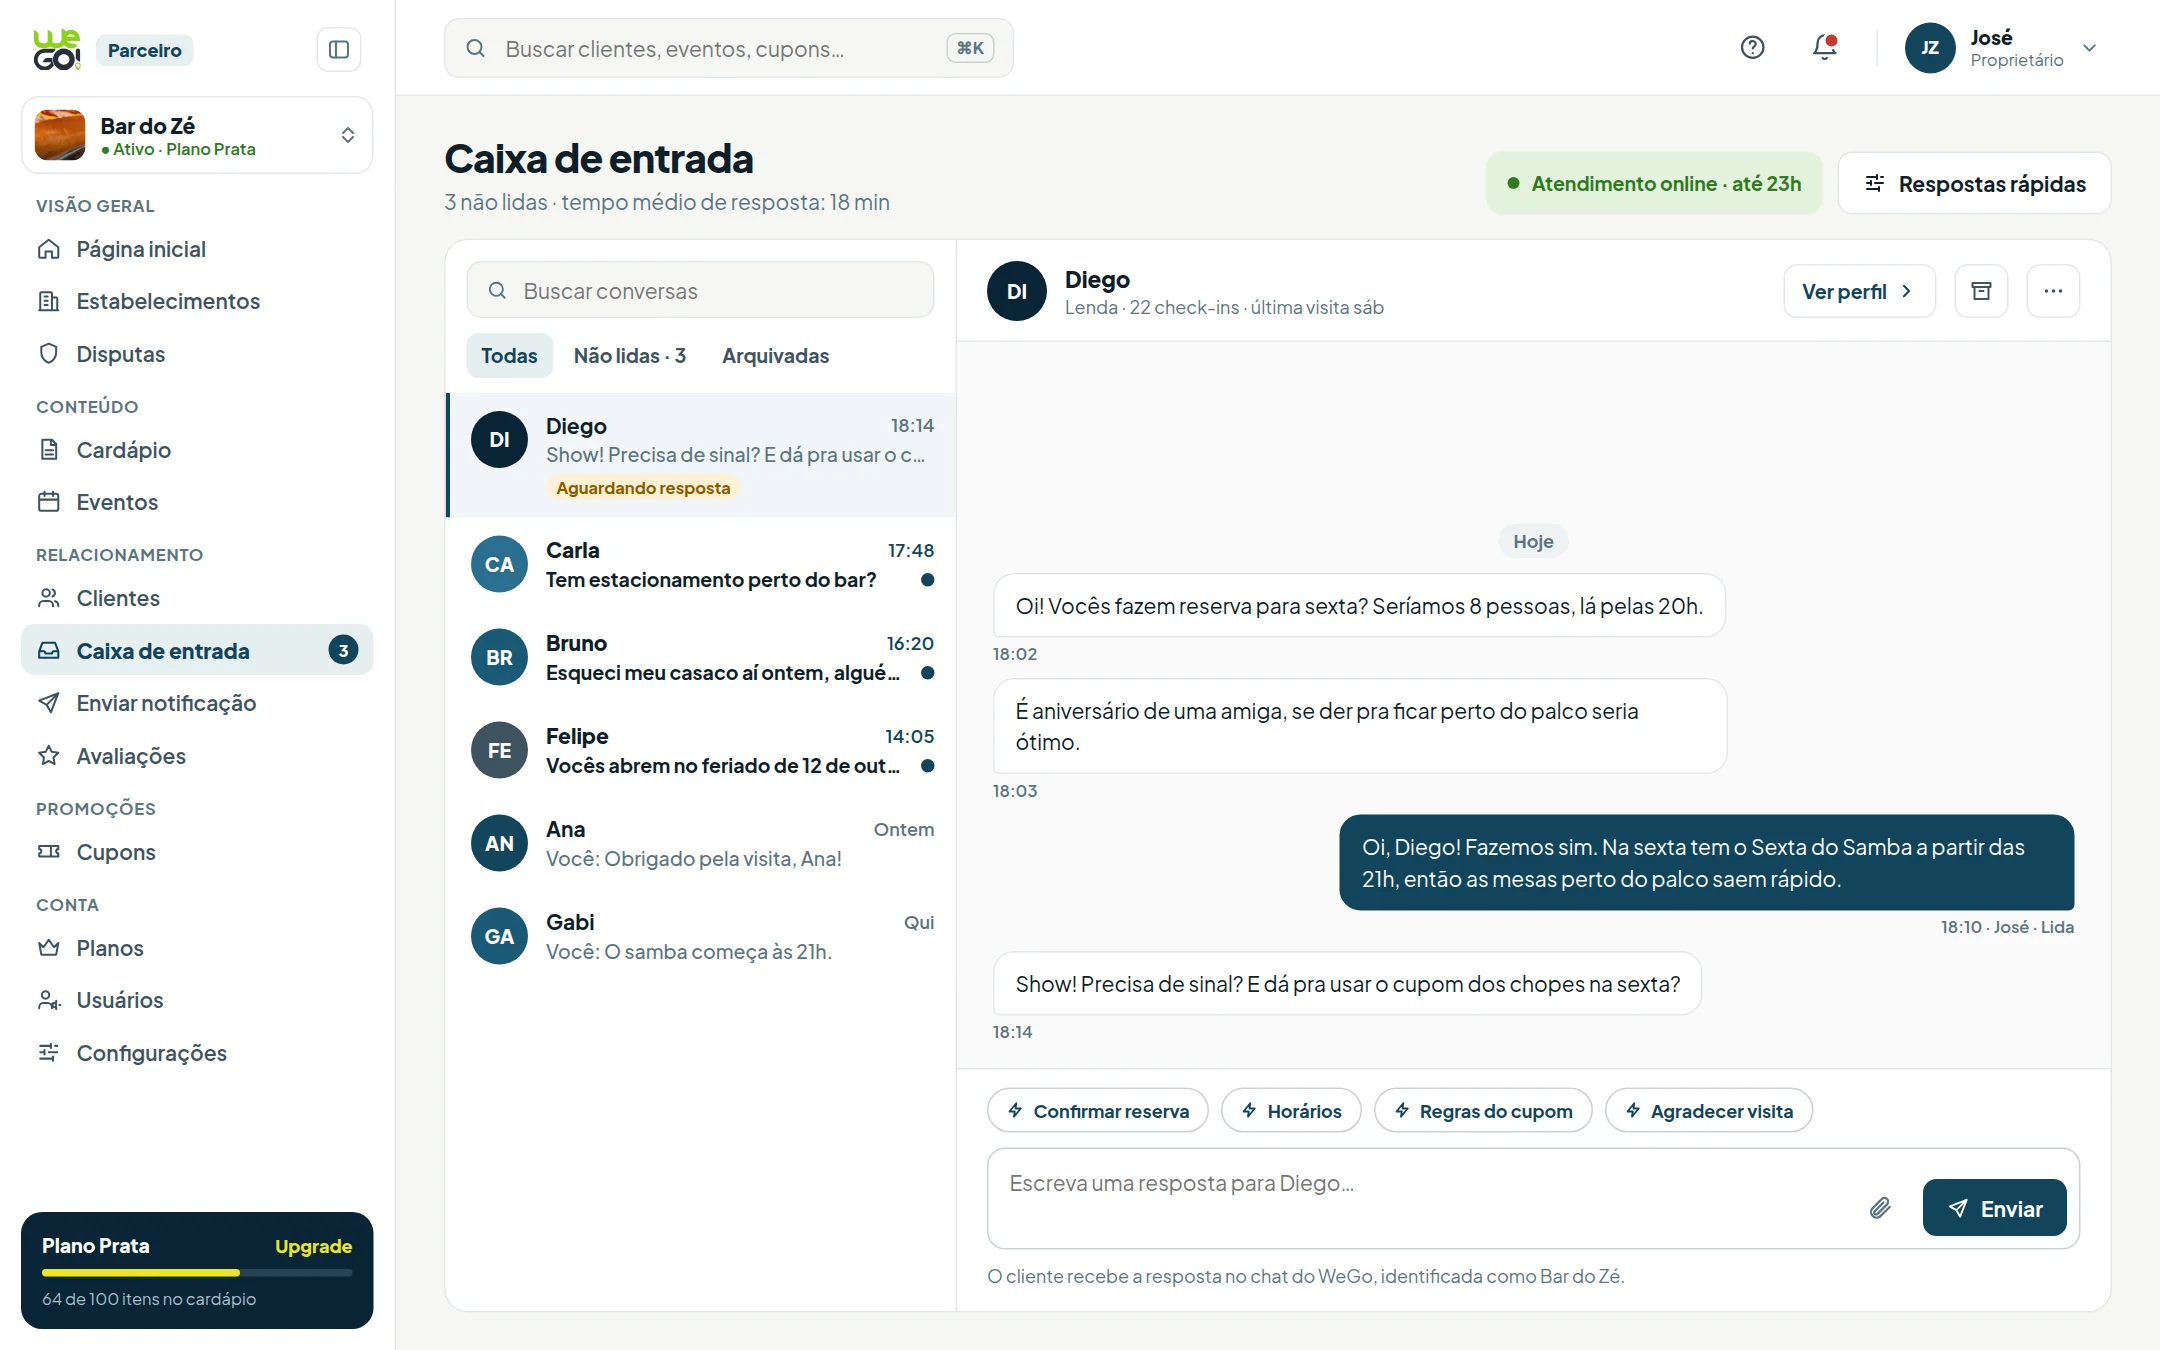This screenshot has width=2160, height=1350.
Task: Open Felipe's conversation about the feriado
Action: coord(702,750)
